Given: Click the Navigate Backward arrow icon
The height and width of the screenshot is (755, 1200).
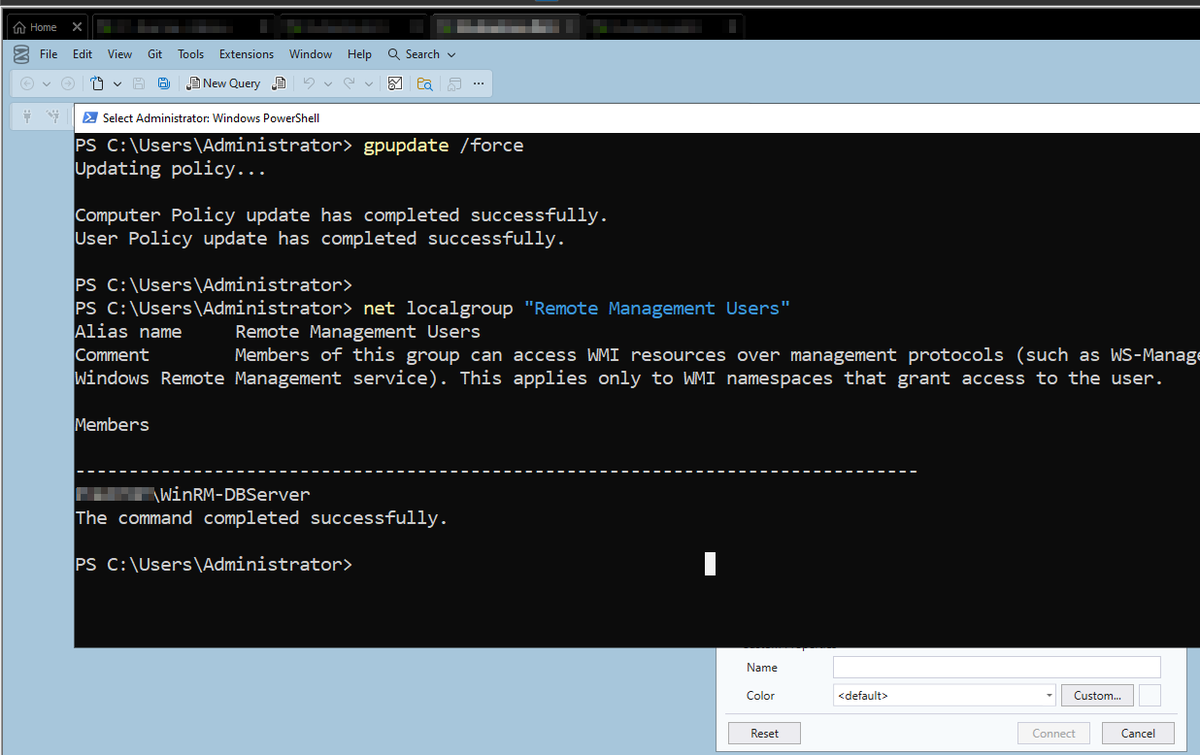Looking at the screenshot, I should tap(27, 83).
